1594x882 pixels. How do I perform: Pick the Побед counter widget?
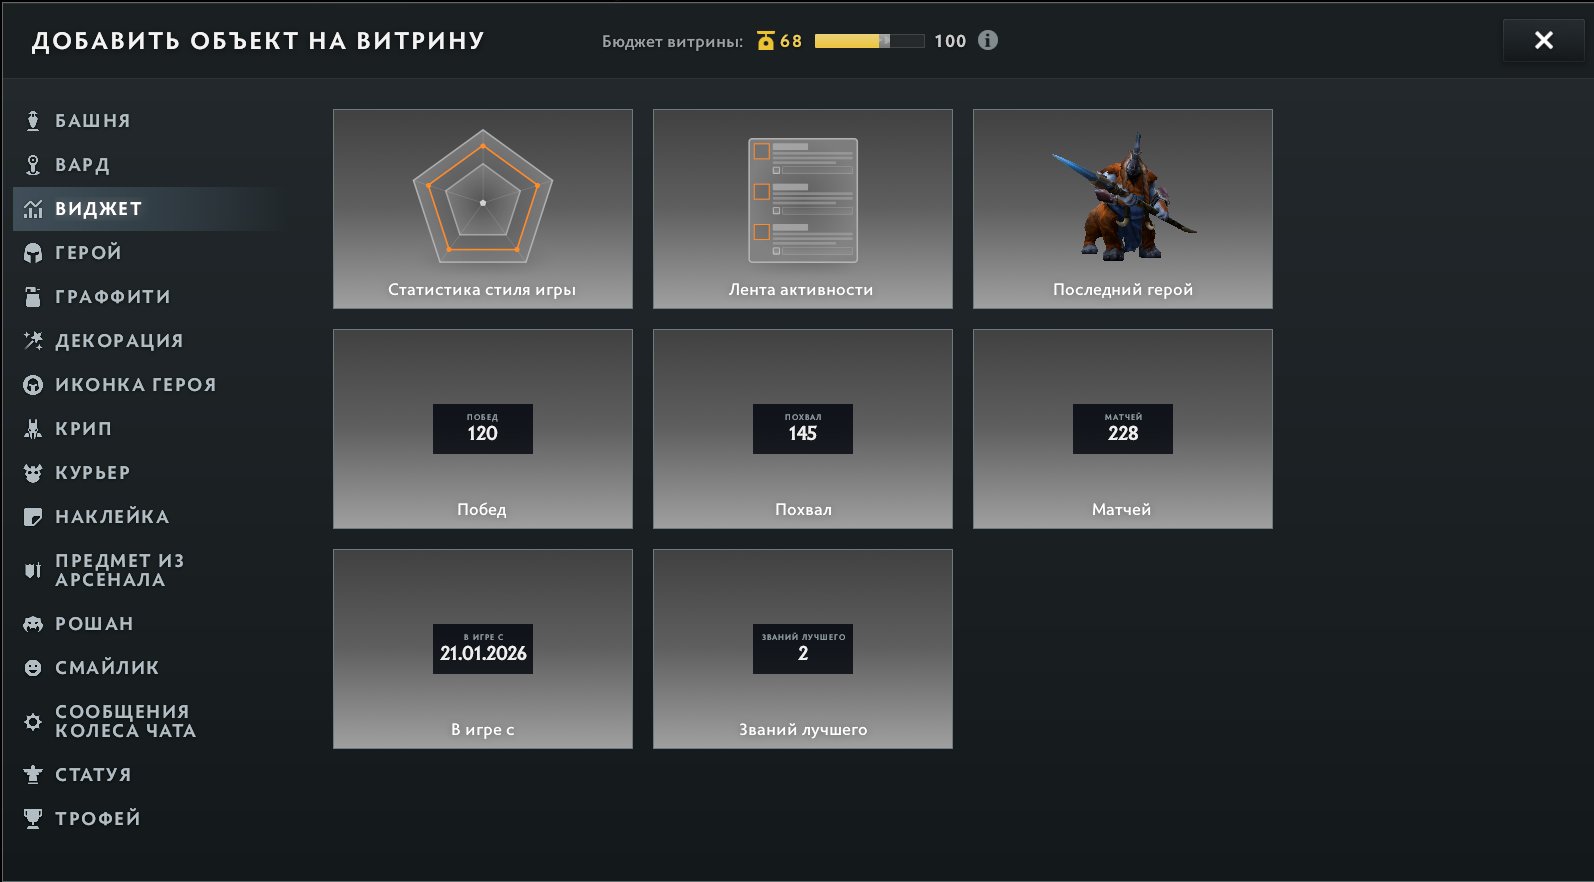pyautogui.click(x=482, y=429)
